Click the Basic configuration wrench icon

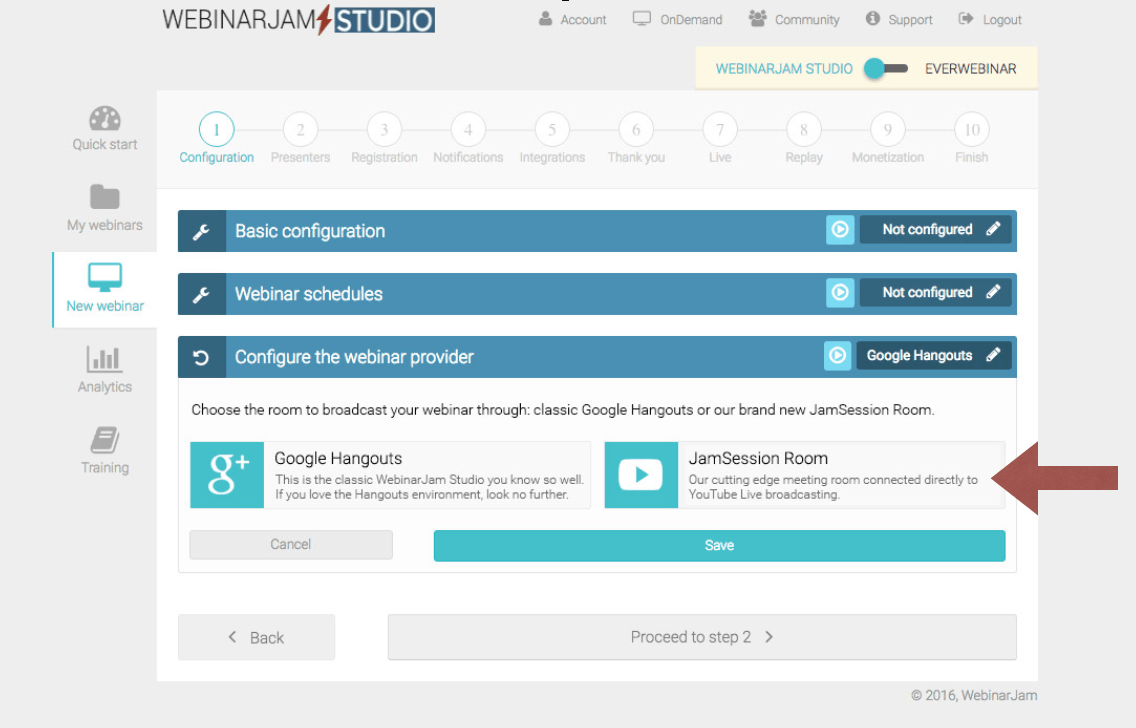click(201, 232)
